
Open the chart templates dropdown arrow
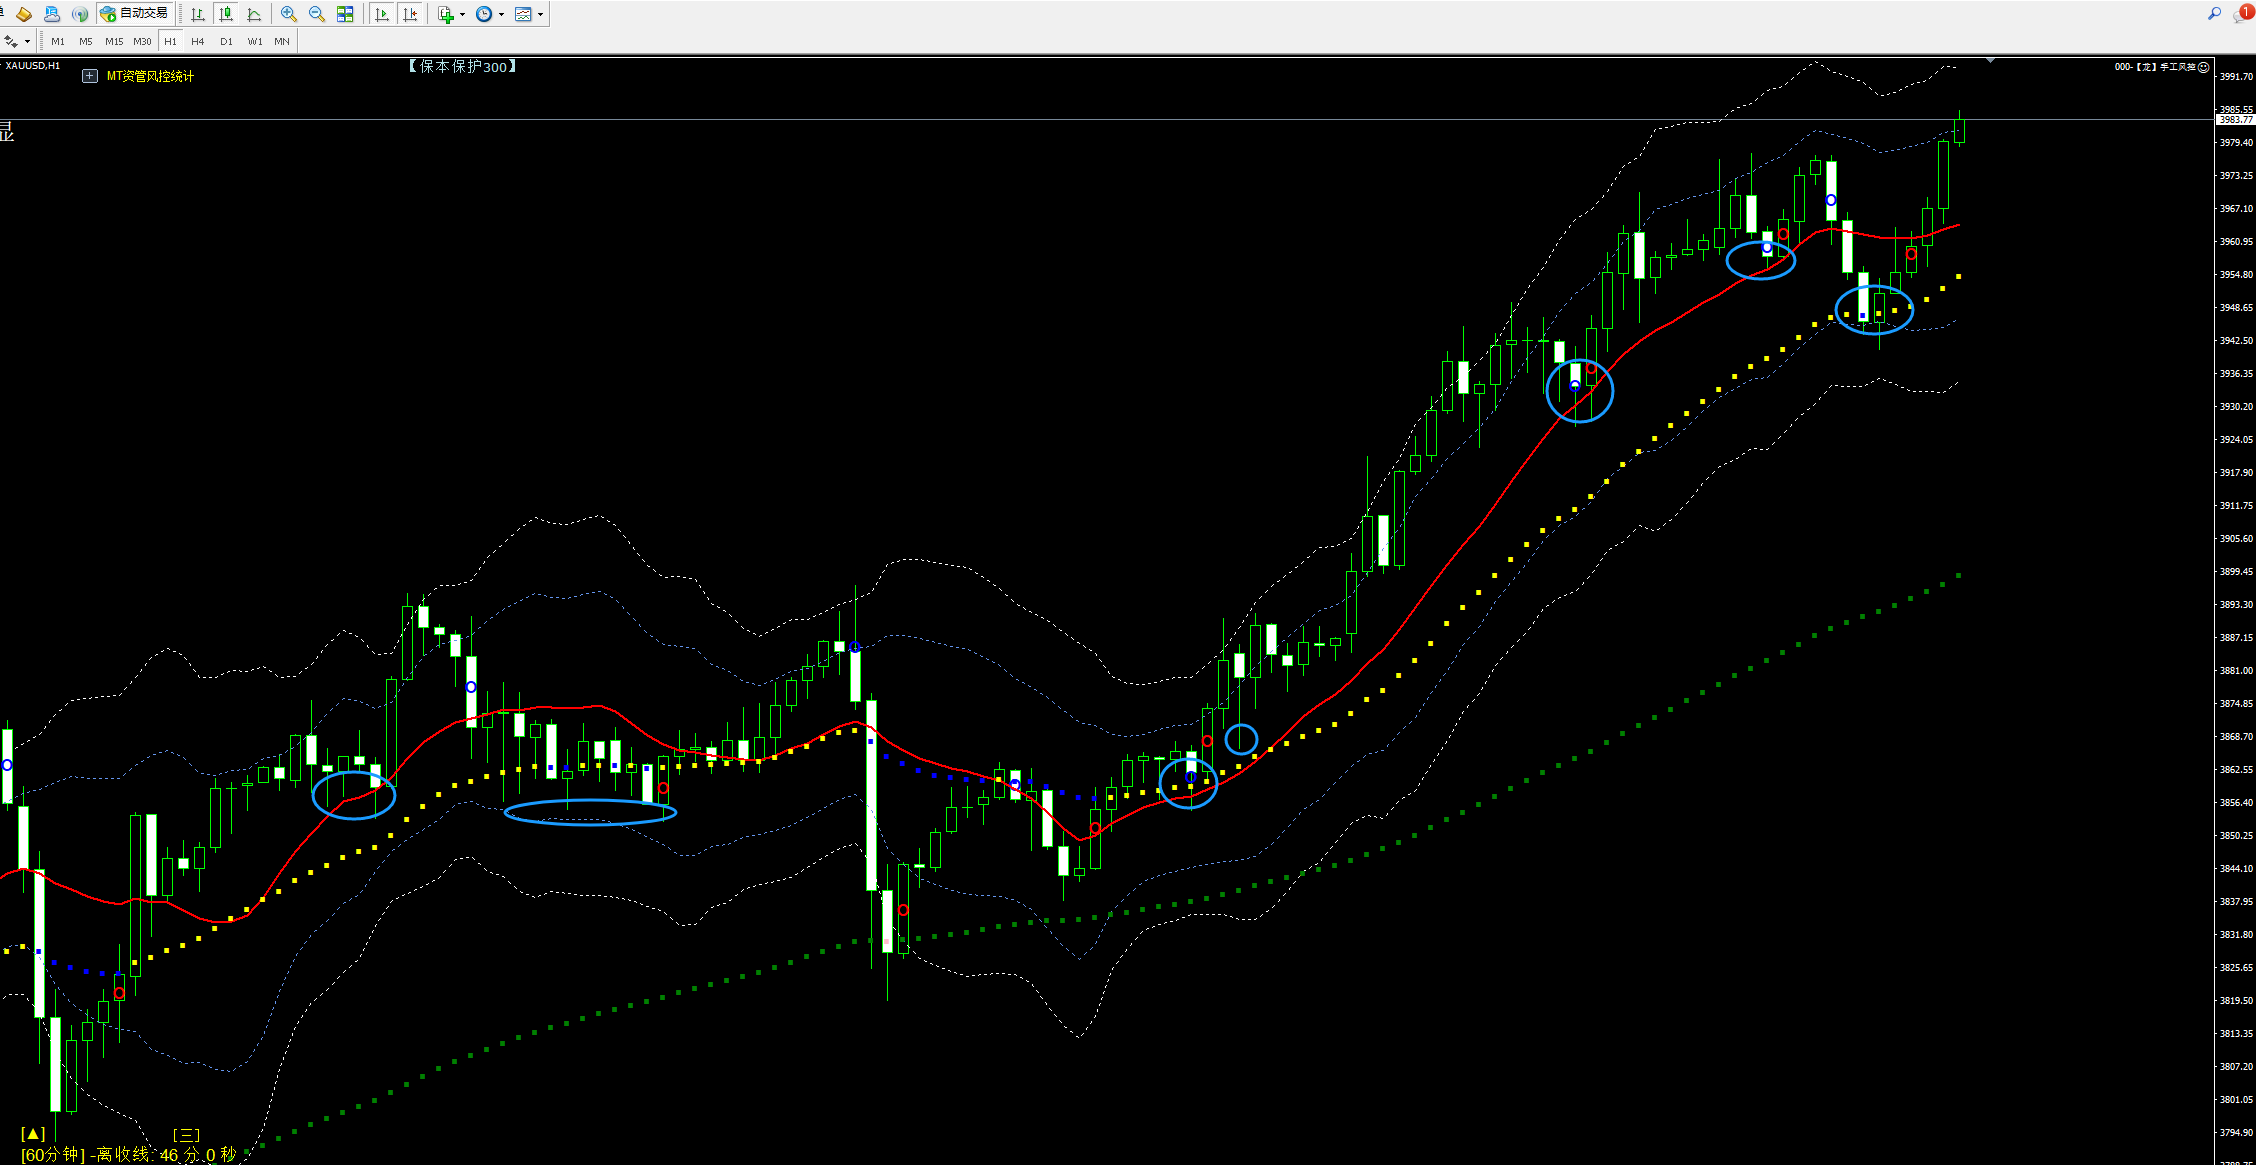[x=540, y=14]
